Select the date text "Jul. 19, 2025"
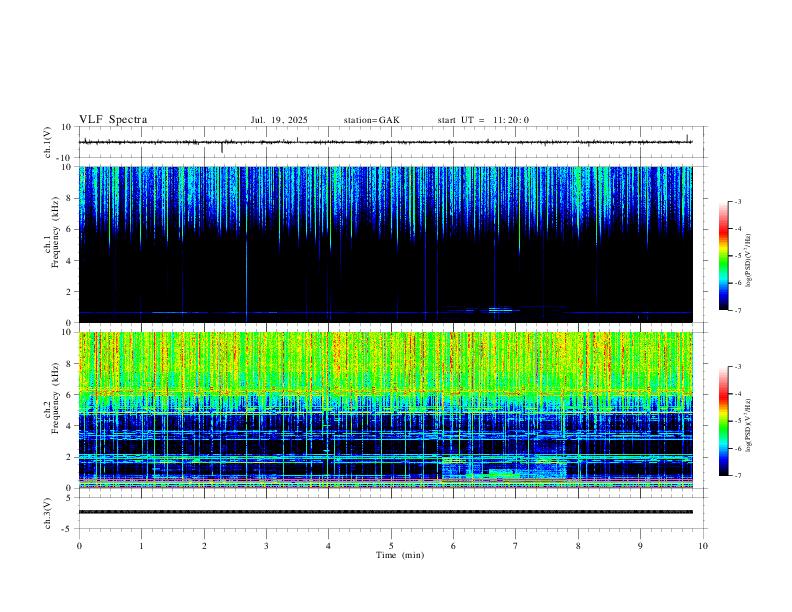 pyautogui.click(x=279, y=120)
